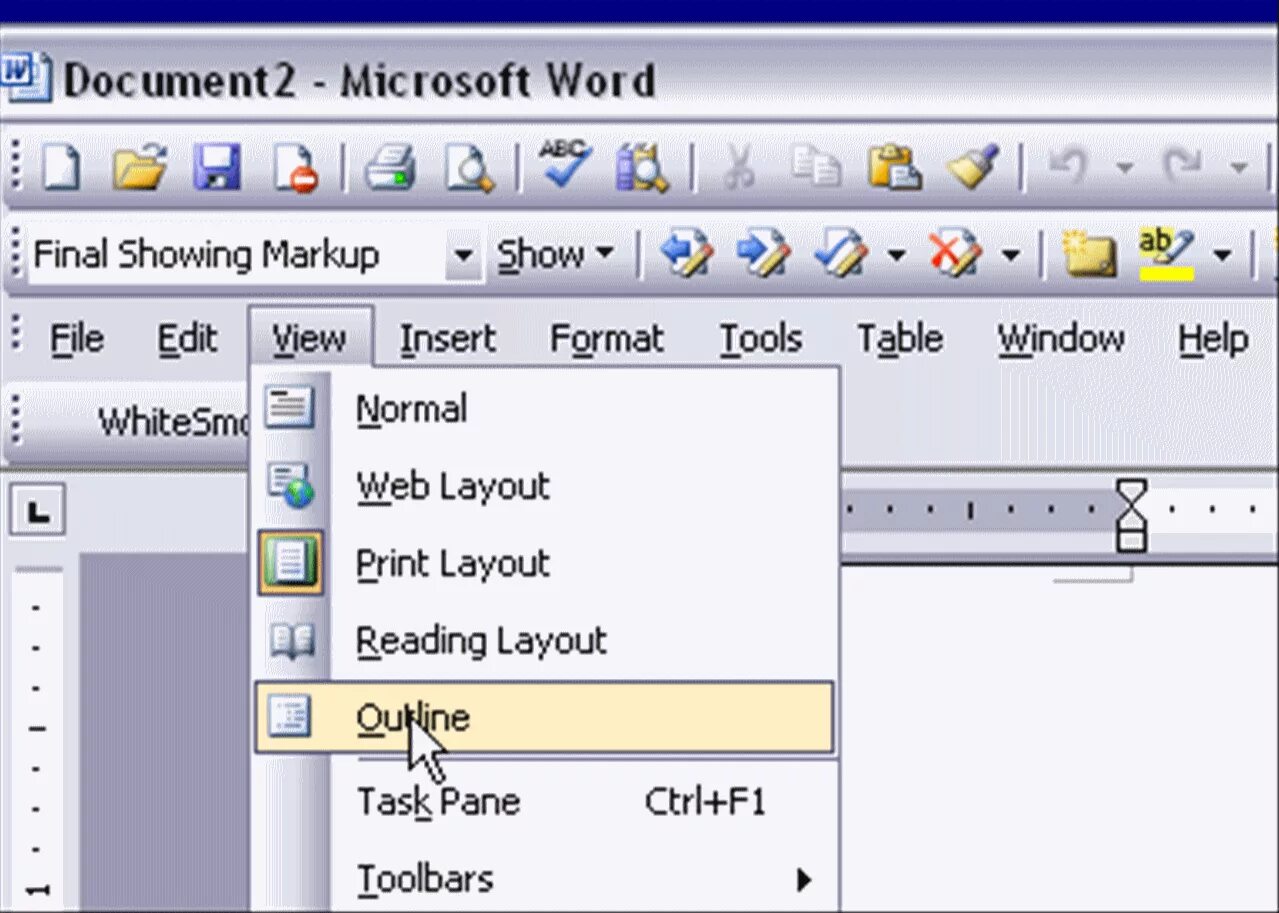The image size is (1279, 913).
Task: Open the Help menu
Action: point(1213,340)
